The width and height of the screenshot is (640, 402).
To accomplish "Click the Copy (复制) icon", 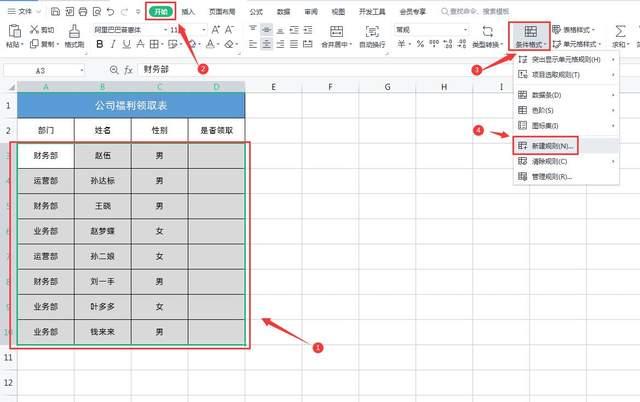I will (34, 44).
